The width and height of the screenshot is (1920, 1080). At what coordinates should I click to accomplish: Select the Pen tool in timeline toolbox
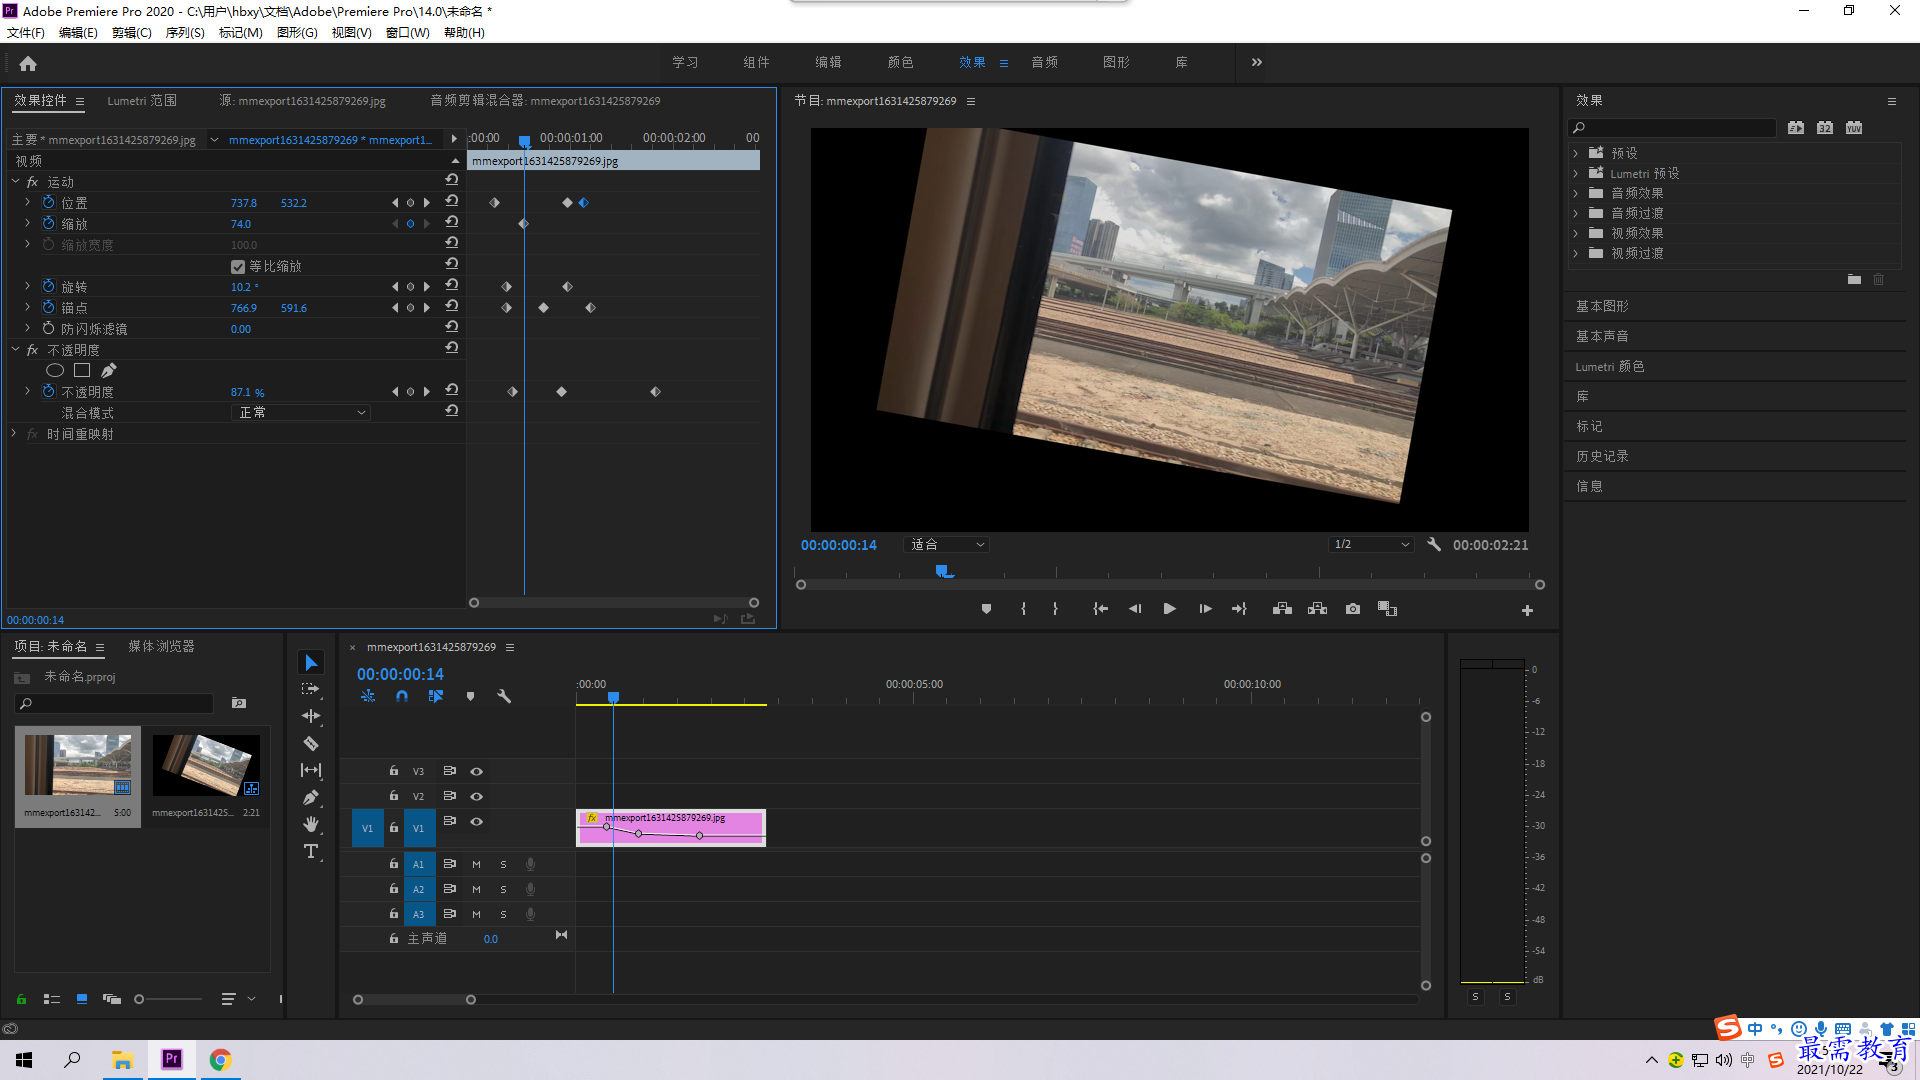click(311, 797)
